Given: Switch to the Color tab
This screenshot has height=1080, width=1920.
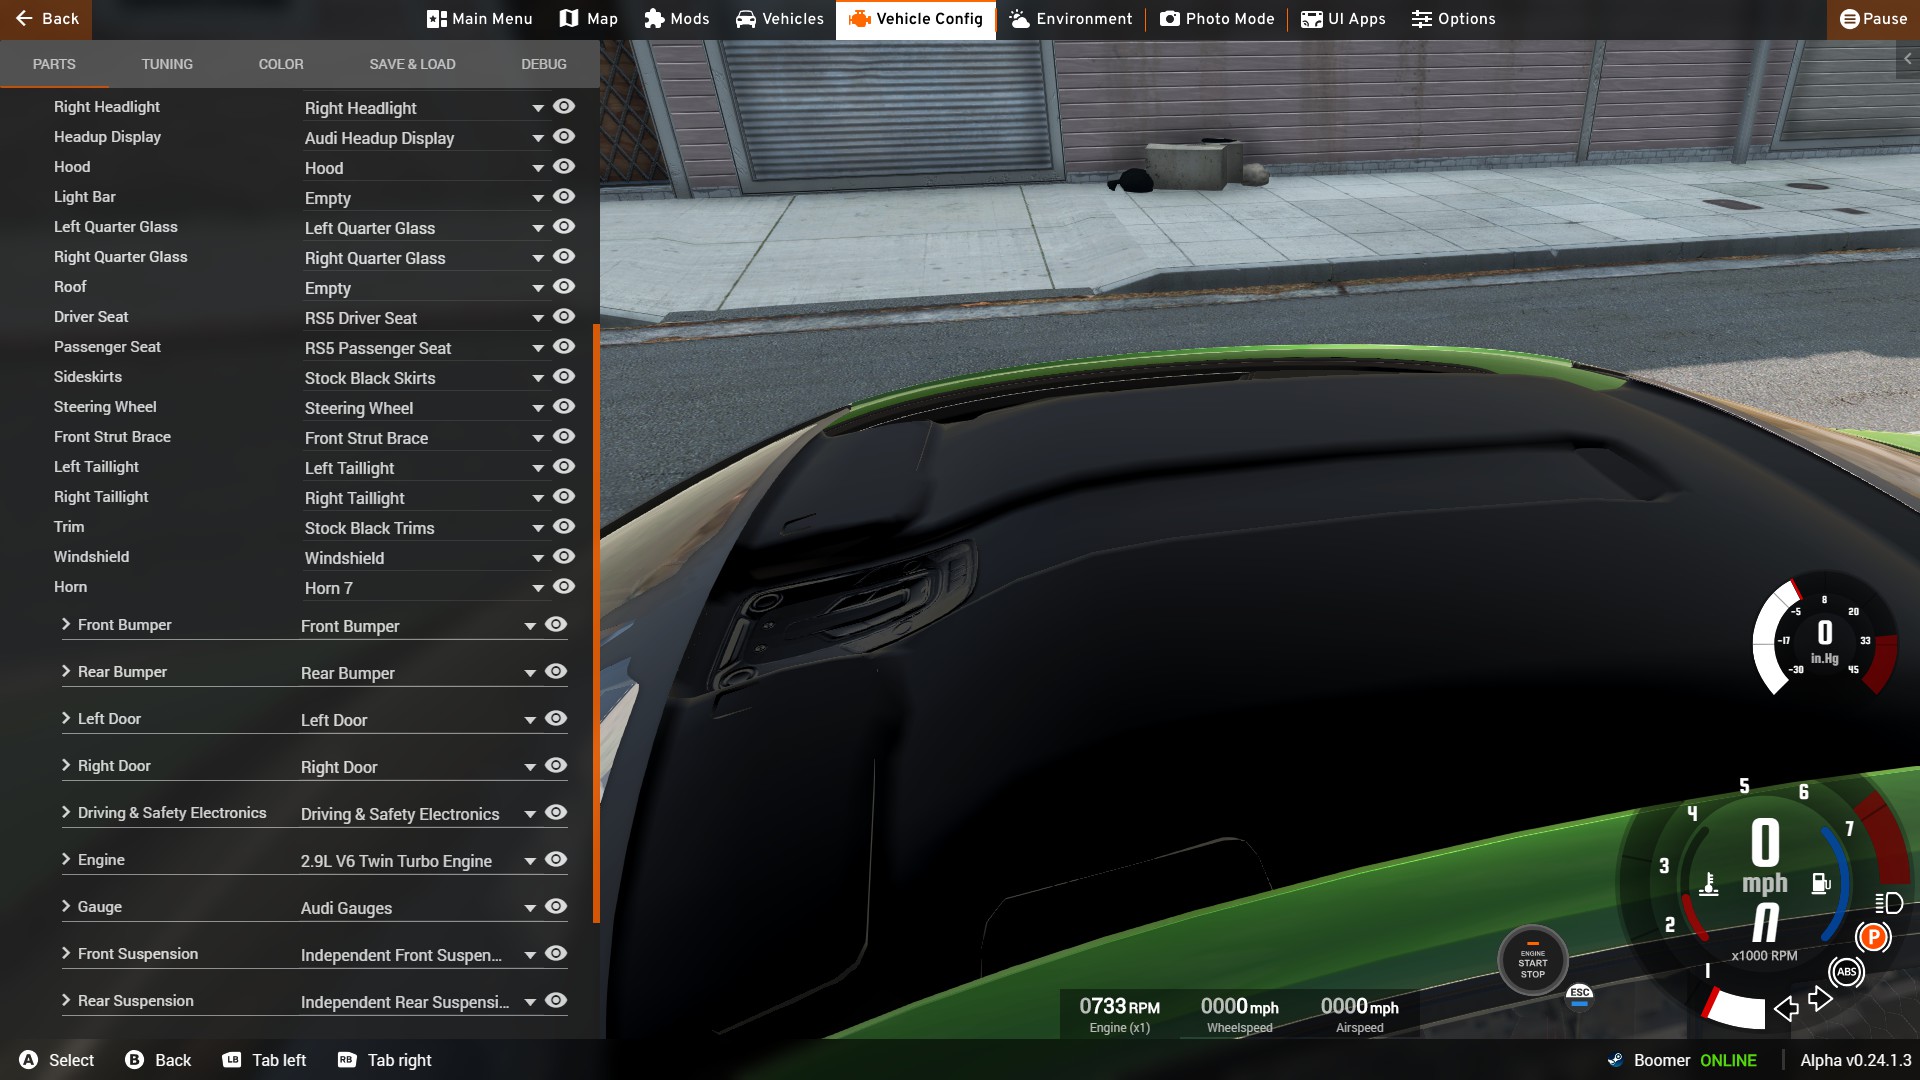Looking at the screenshot, I should (281, 64).
